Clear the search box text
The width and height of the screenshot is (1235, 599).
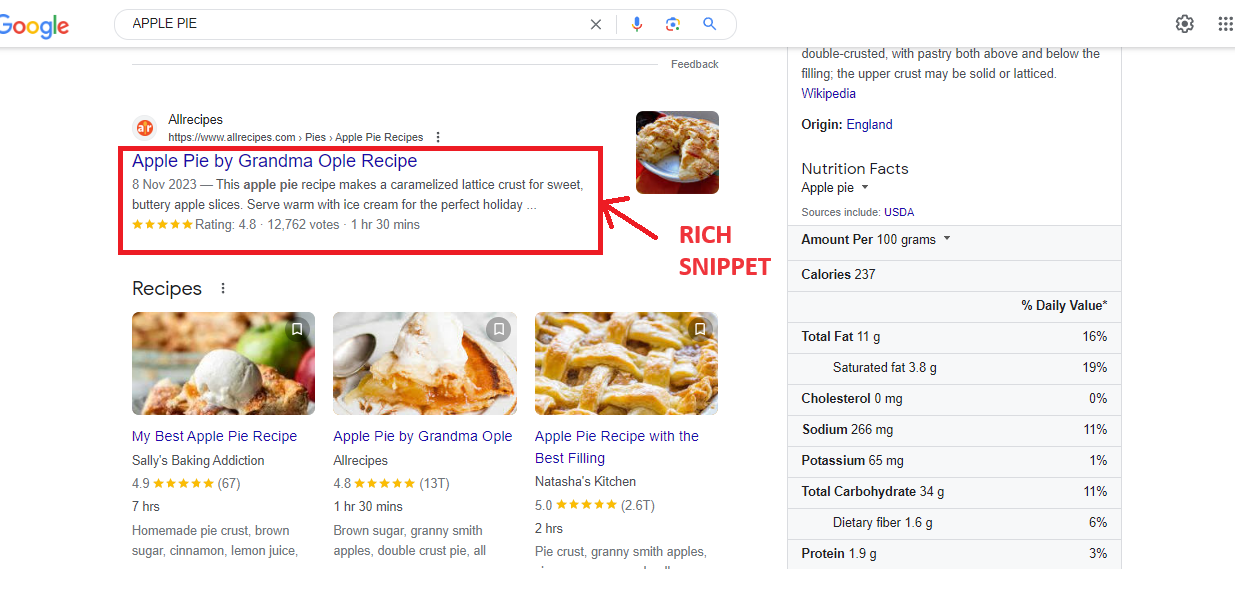tap(596, 24)
